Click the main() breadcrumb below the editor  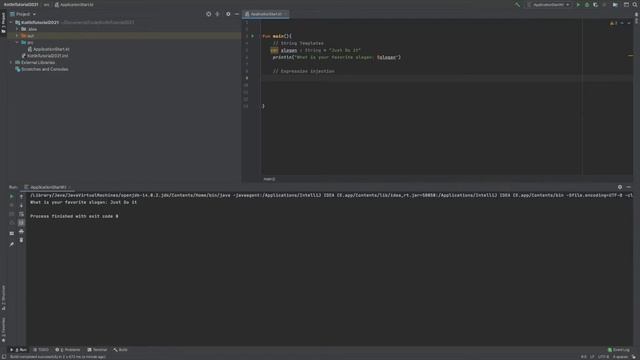click(x=269, y=179)
